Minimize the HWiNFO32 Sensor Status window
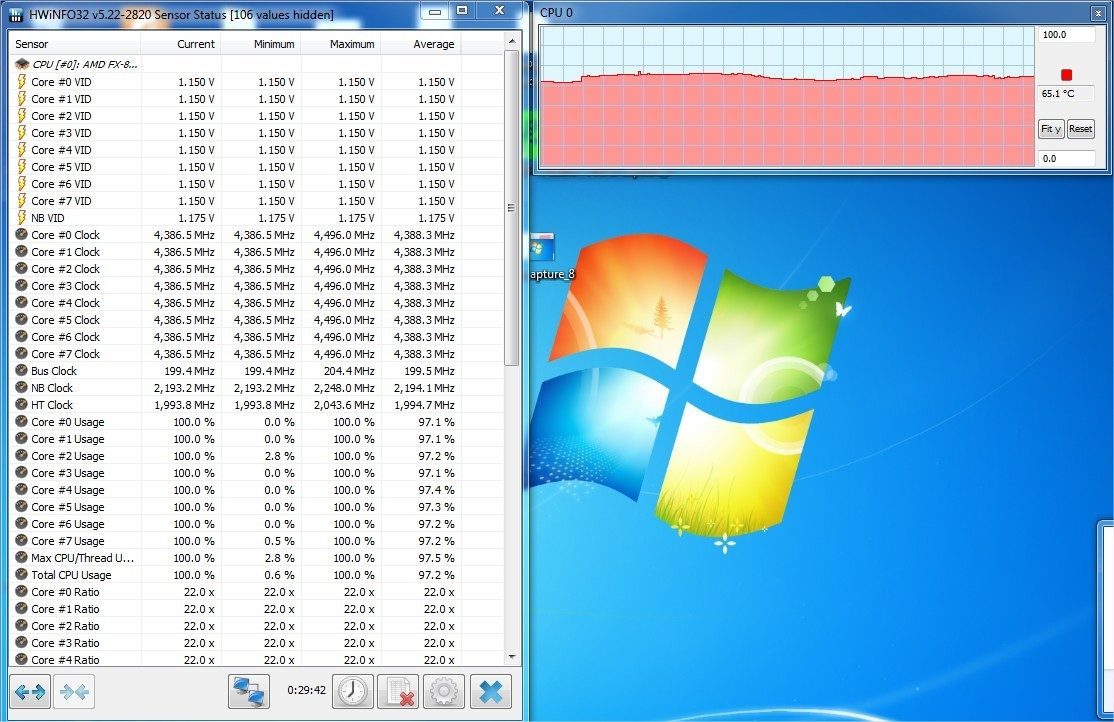Image resolution: width=1114 pixels, height=722 pixels. (x=435, y=11)
